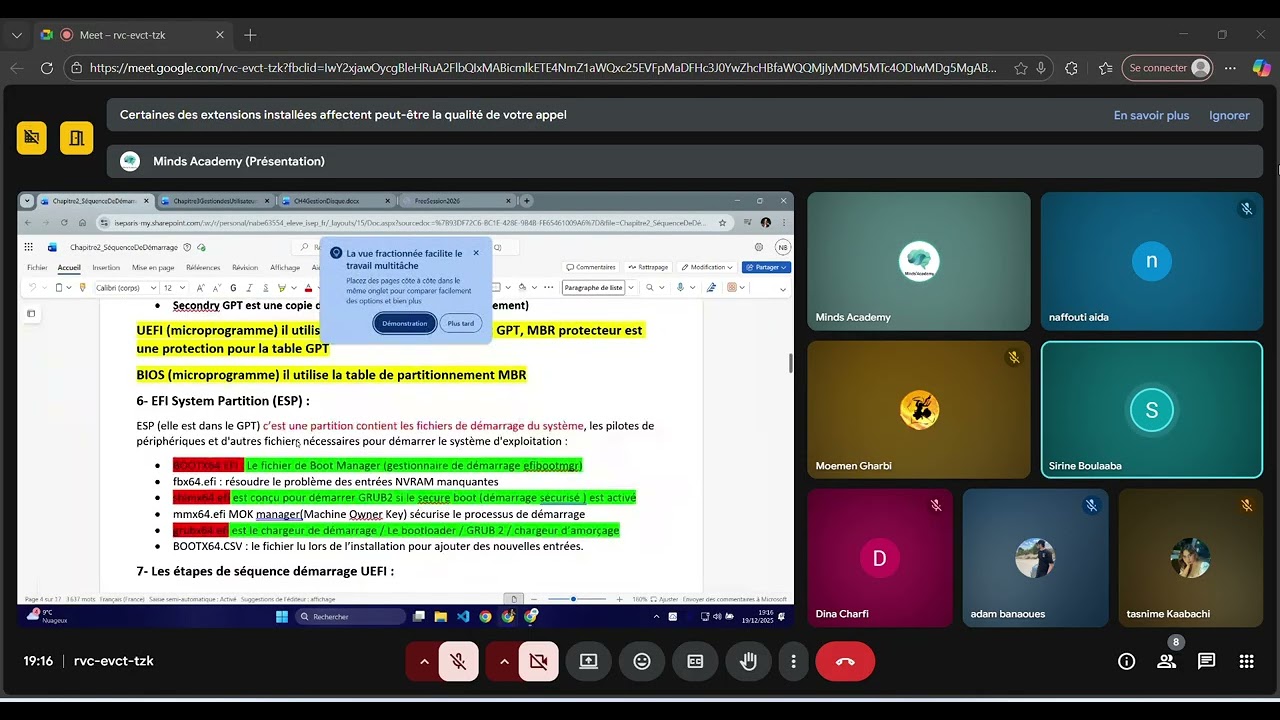Click Démonstration in the shared screen popup

405,323
